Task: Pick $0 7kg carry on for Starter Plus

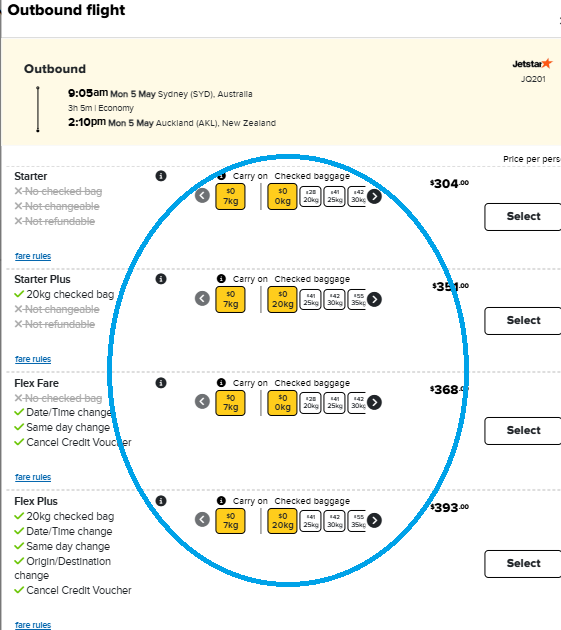Action: (230, 300)
